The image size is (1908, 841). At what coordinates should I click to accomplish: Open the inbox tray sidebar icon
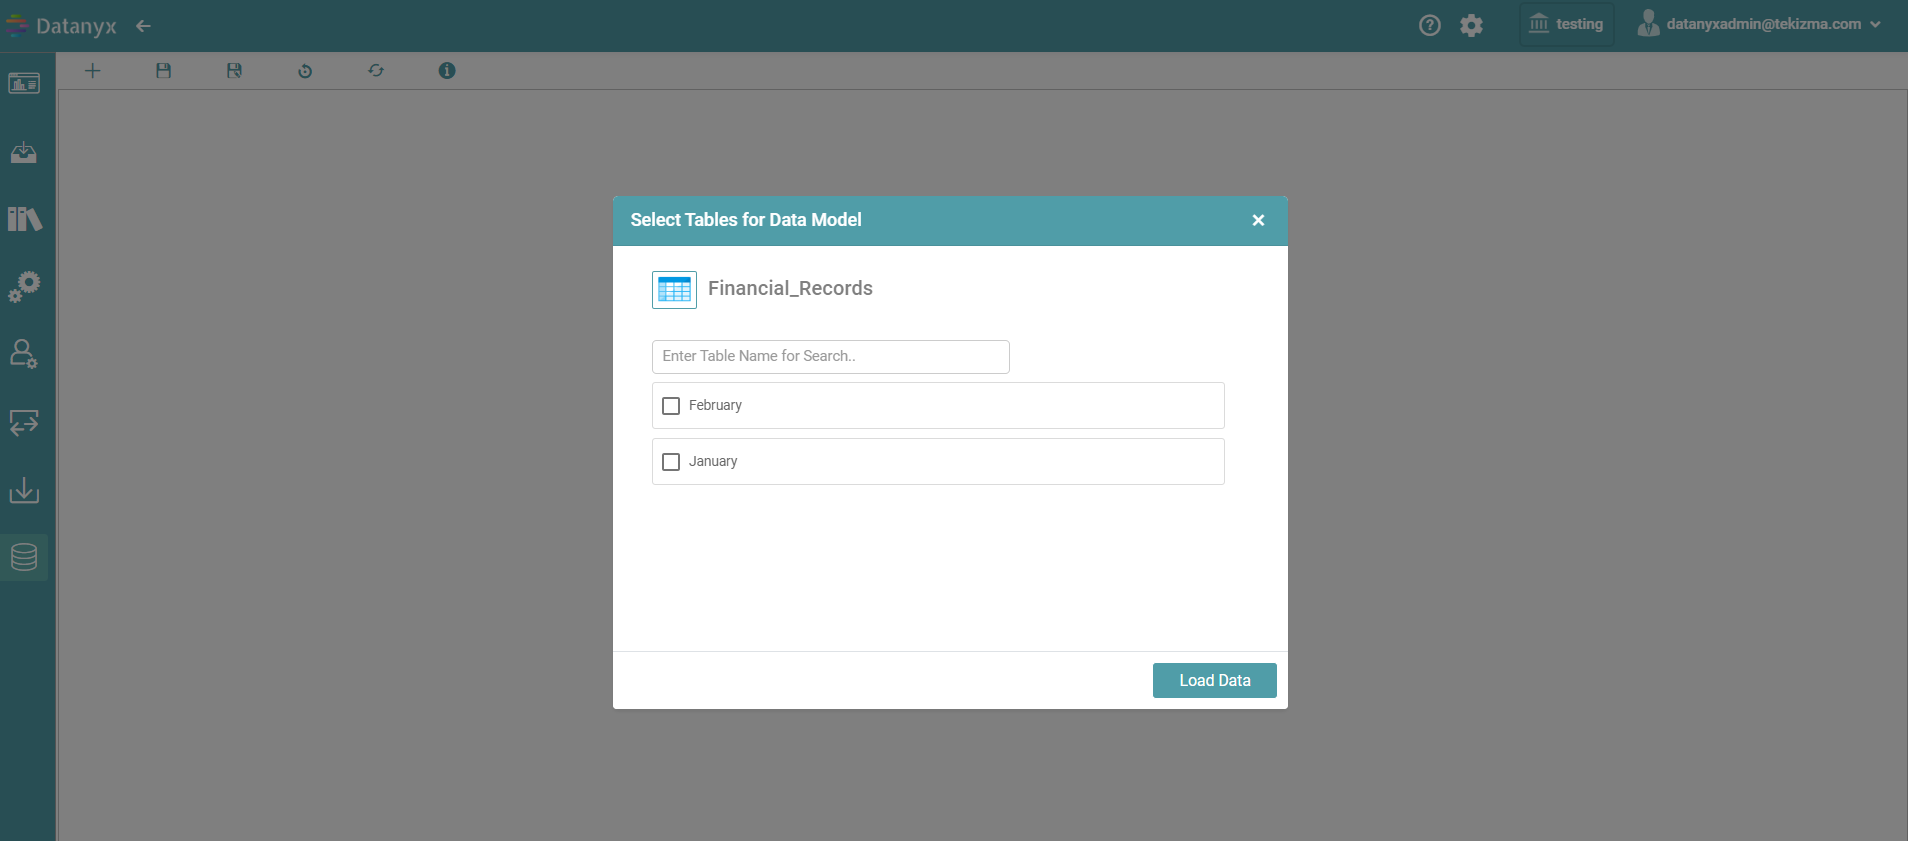pos(24,152)
